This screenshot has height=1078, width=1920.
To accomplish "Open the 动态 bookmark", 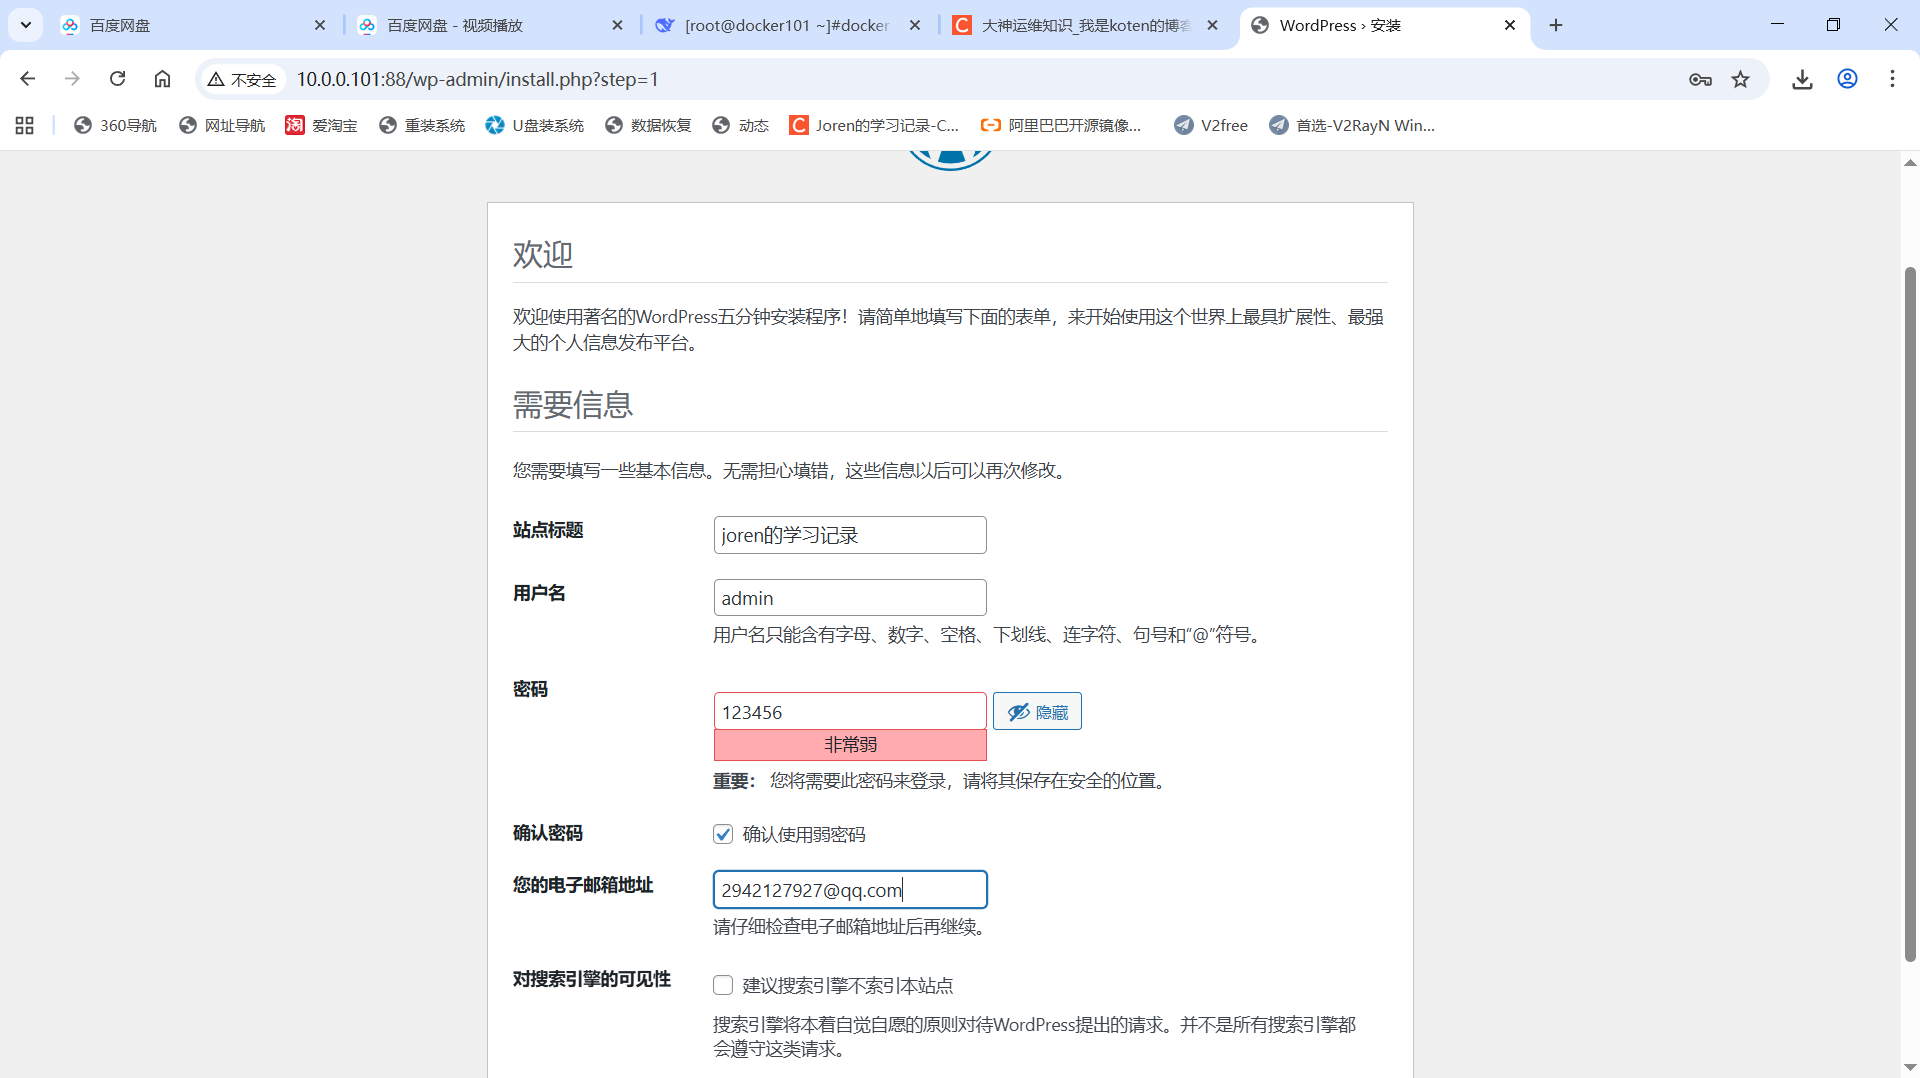I will pos(741,125).
